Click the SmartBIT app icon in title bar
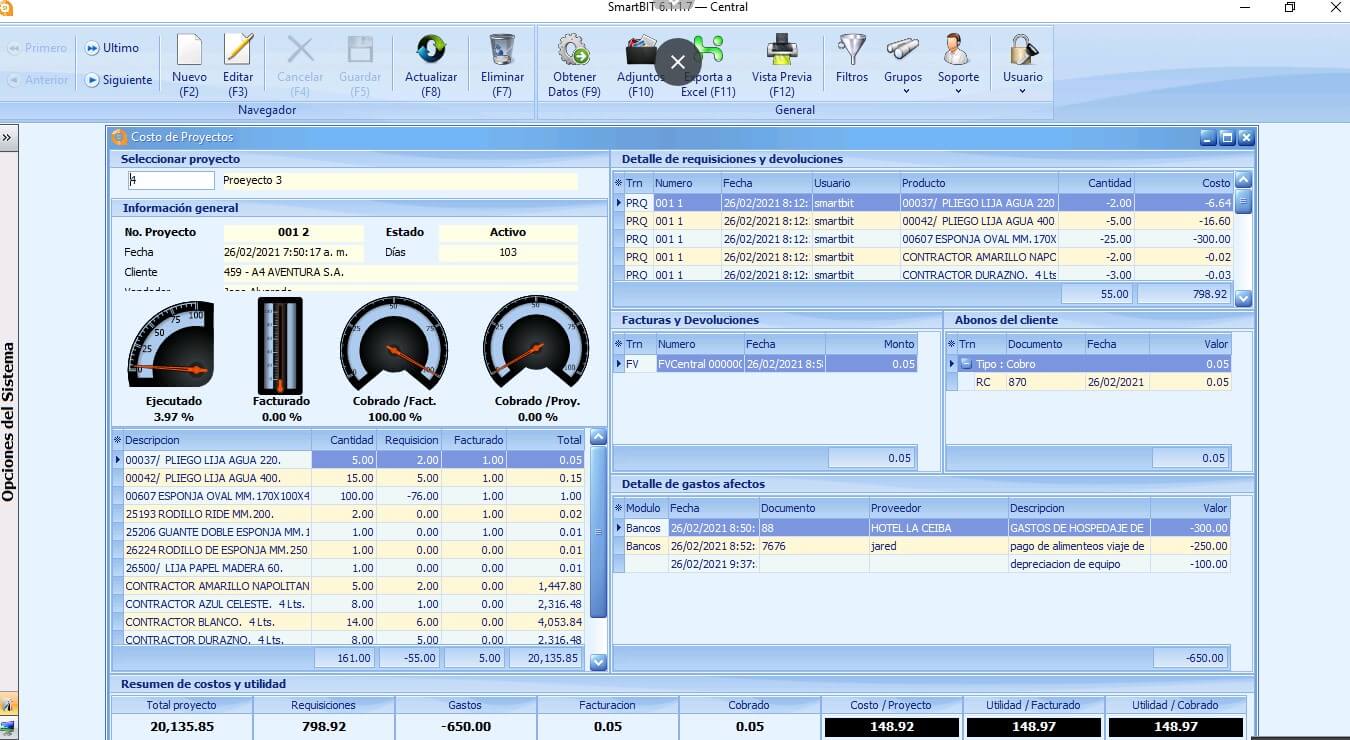This screenshot has height=740, width=1350. click(7, 8)
